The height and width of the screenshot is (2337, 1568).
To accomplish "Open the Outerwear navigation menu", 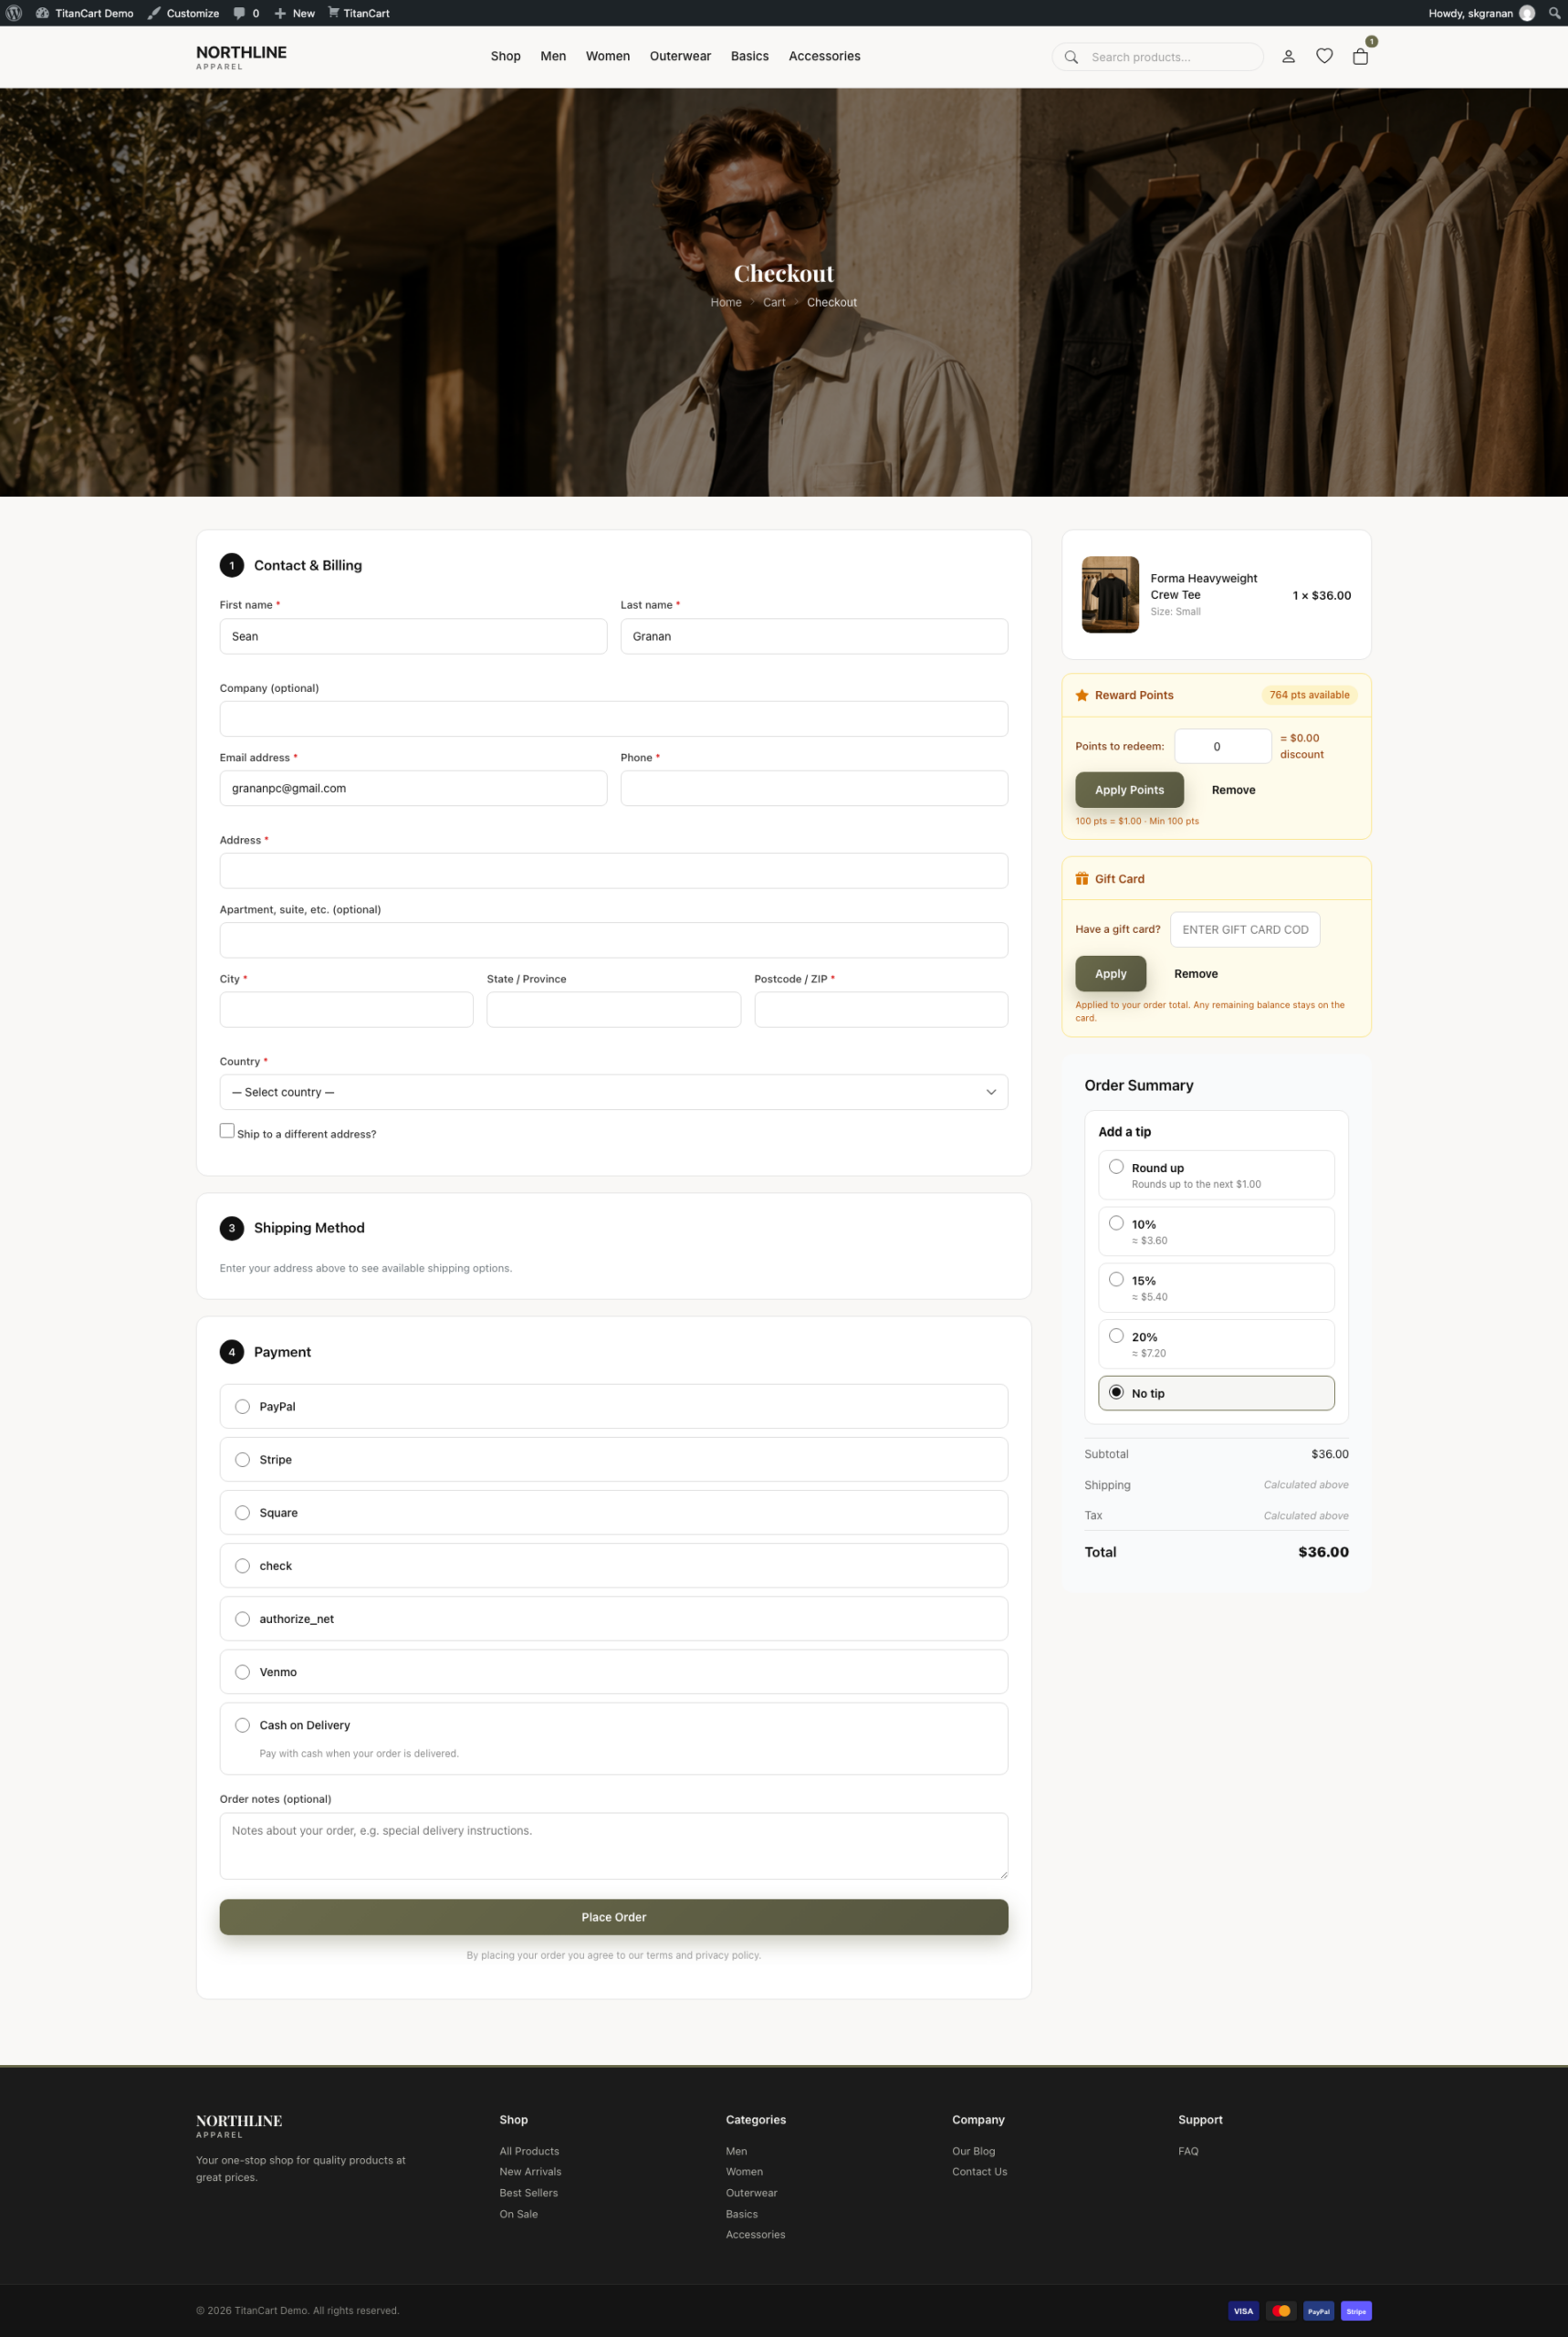I will point(680,56).
